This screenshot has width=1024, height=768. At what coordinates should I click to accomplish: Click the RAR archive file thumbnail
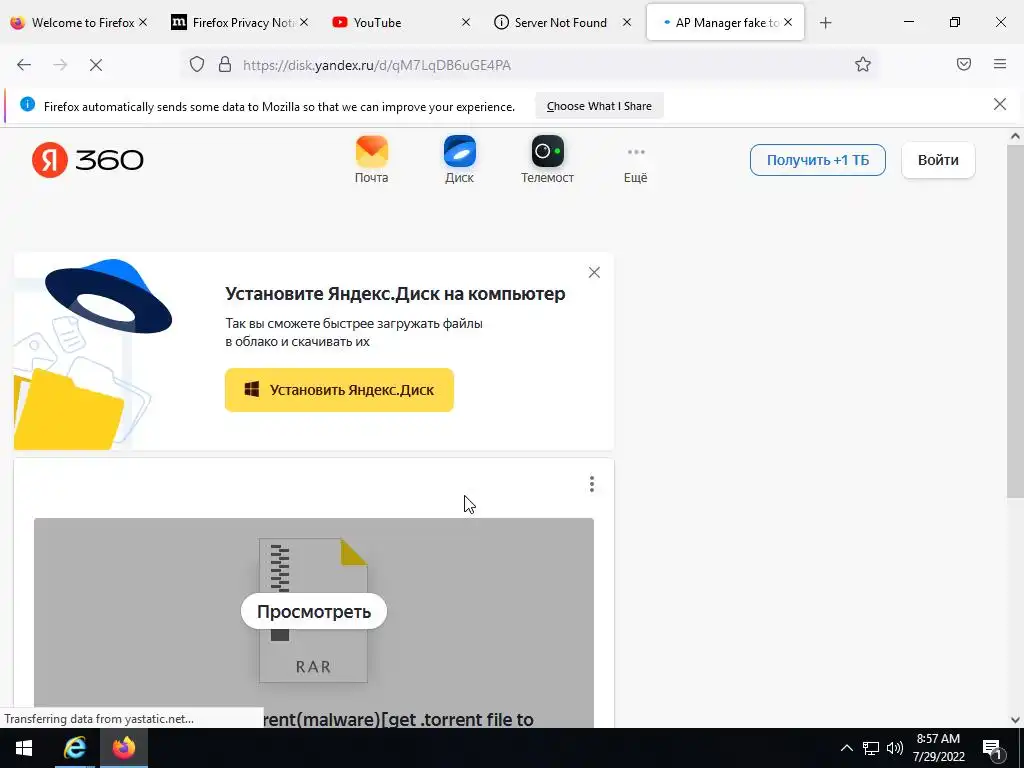[313, 611]
